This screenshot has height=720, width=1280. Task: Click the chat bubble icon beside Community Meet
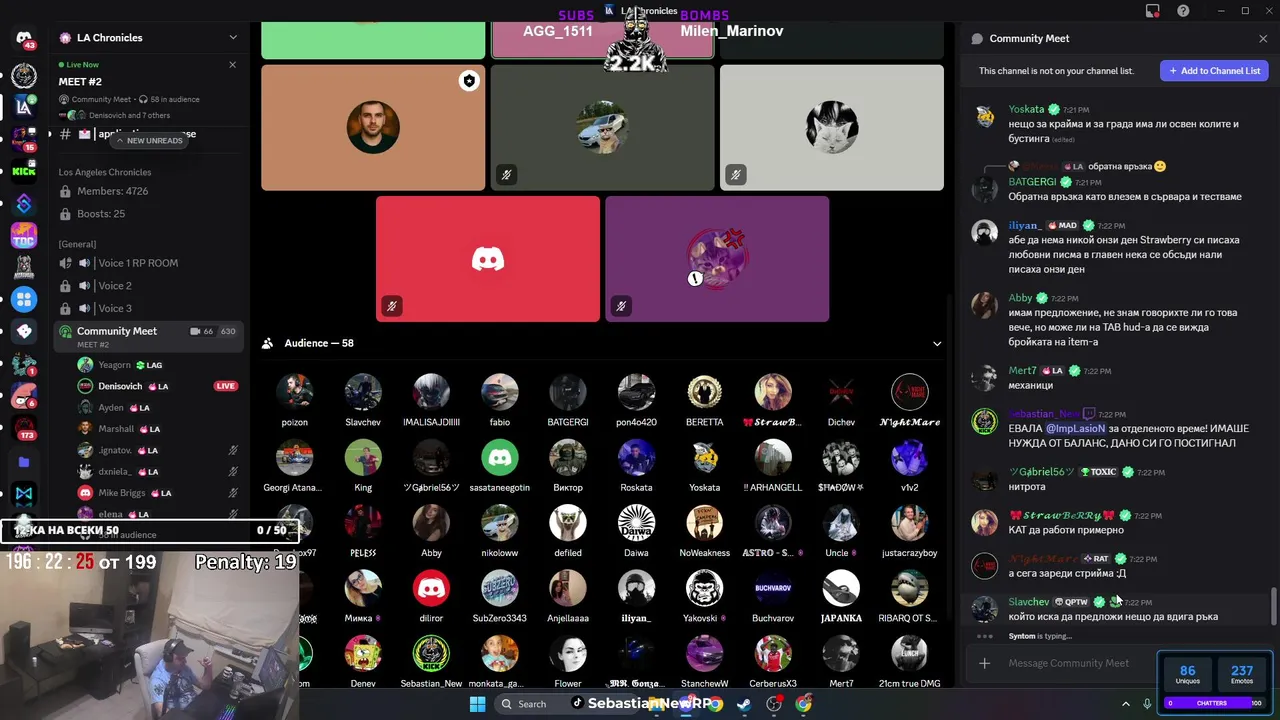977,38
